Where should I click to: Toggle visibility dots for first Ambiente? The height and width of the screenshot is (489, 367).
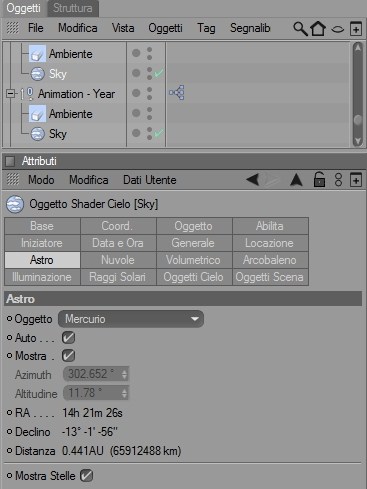tap(149, 53)
